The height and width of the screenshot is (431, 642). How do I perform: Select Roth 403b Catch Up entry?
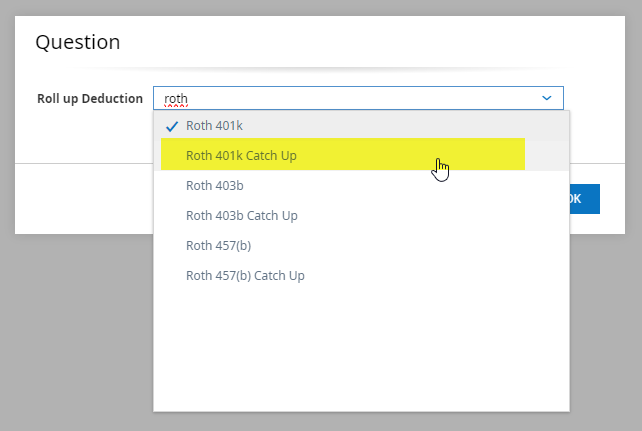(x=242, y=215)
